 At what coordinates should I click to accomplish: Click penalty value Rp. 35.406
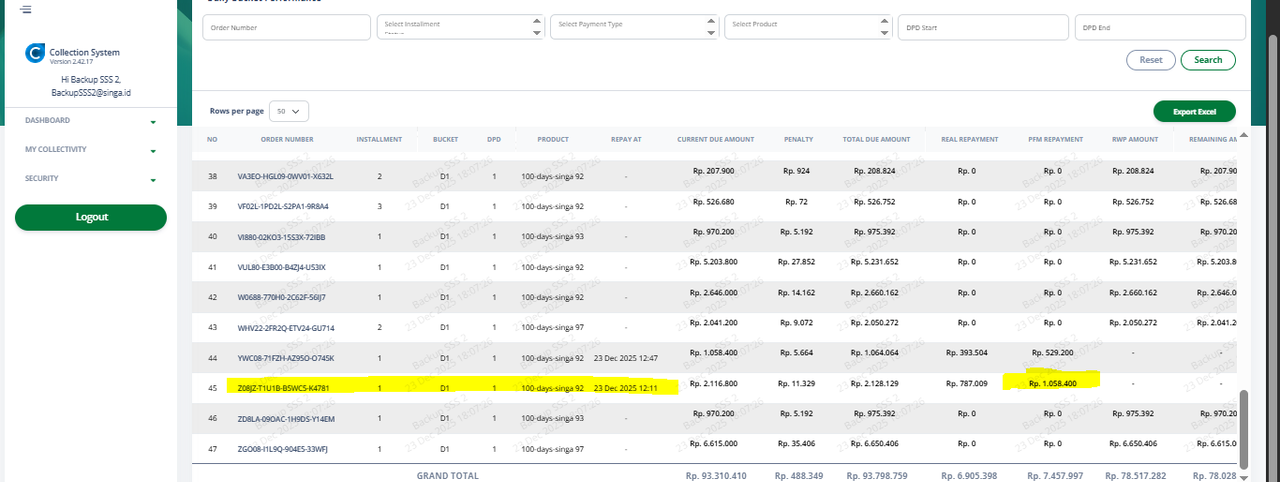(x=799, y=445)
